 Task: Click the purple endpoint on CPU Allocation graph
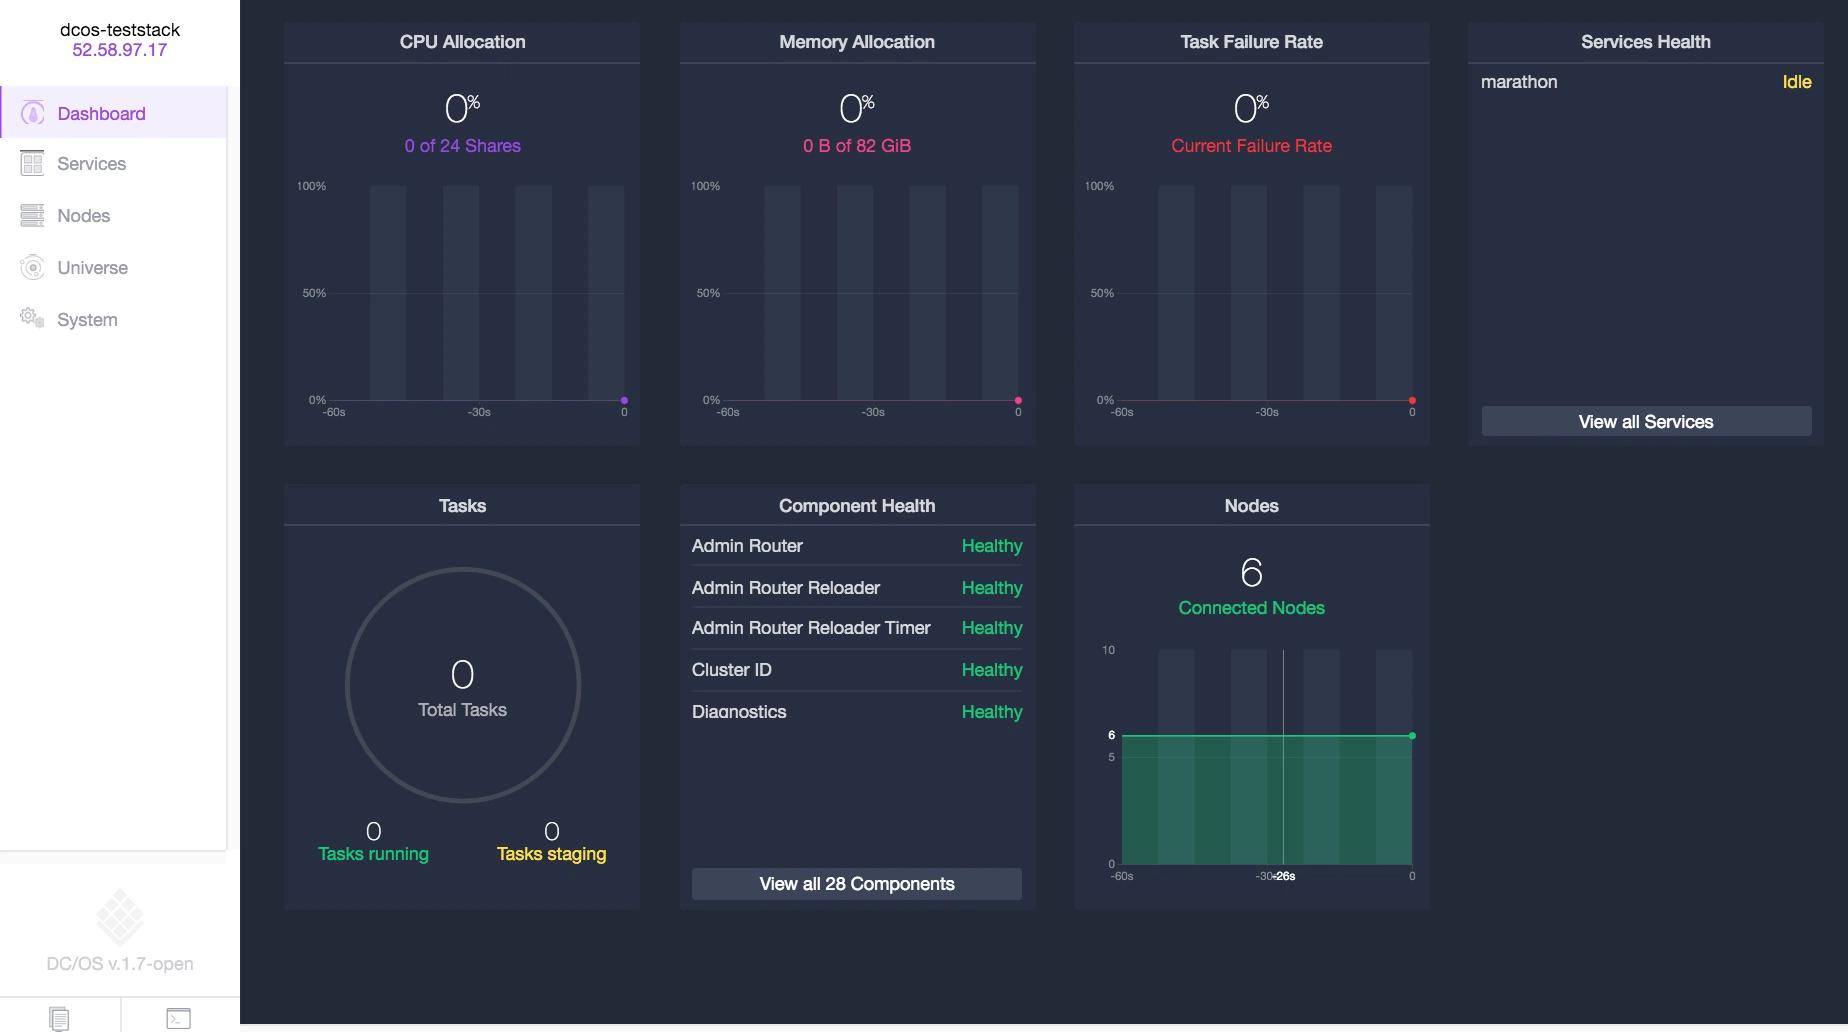(624, 400)
